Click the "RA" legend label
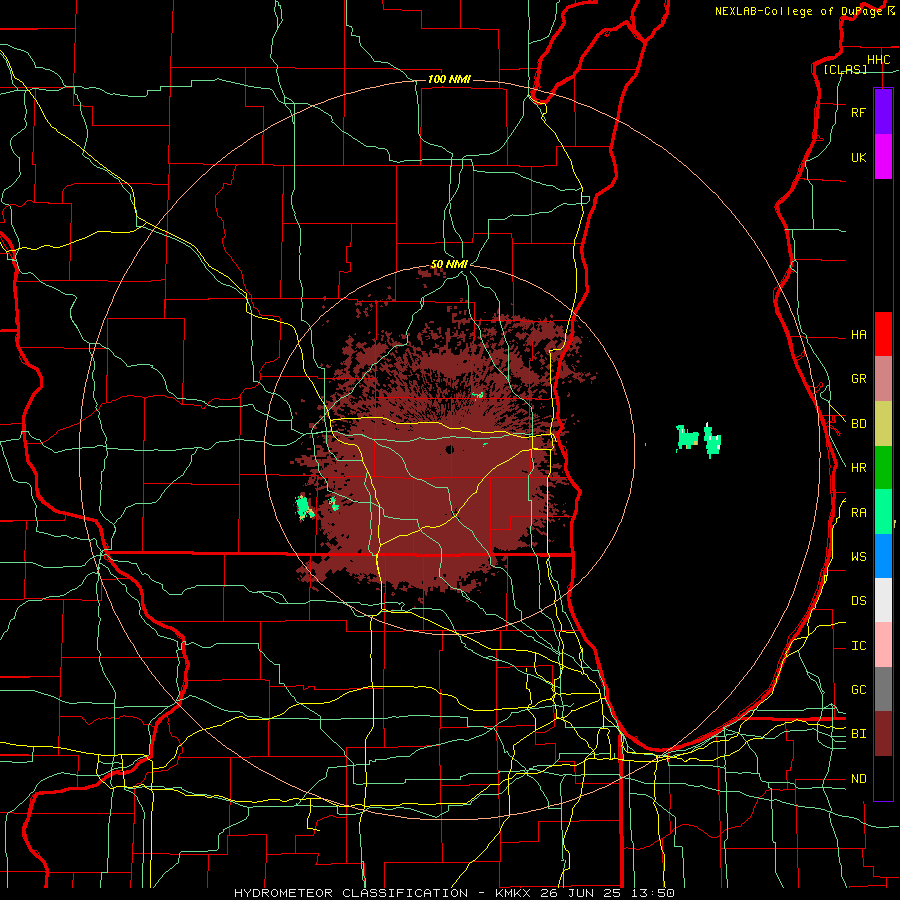The image size is (900, 900). coord(858,513)
